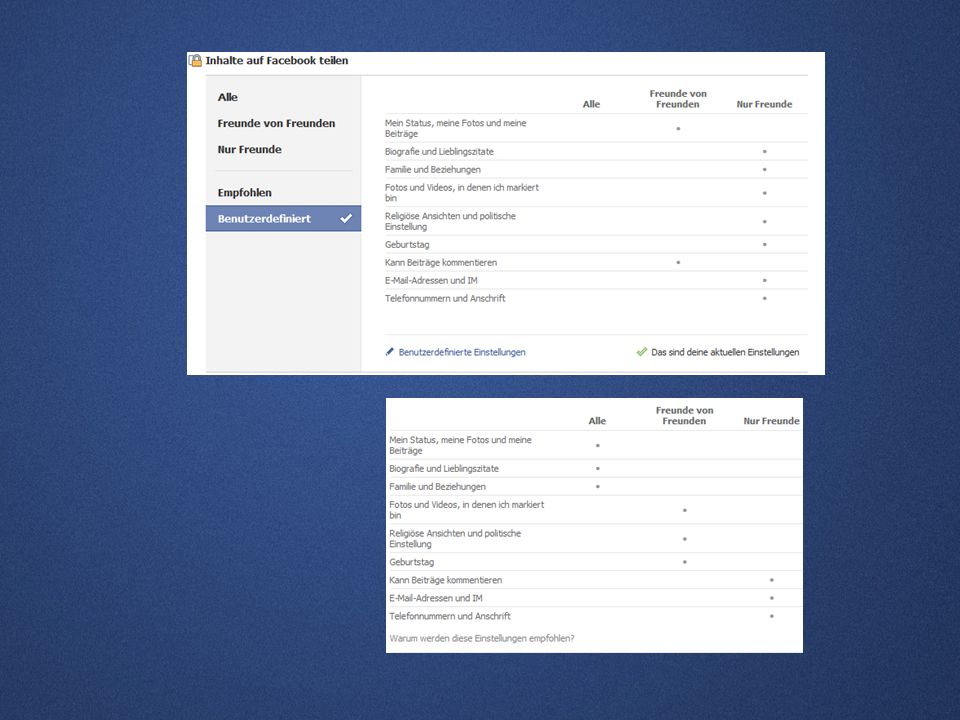Screen dimensions: 960x720
Task: Click the Geburtstag row dot in lower table
Action: (684, 562)
